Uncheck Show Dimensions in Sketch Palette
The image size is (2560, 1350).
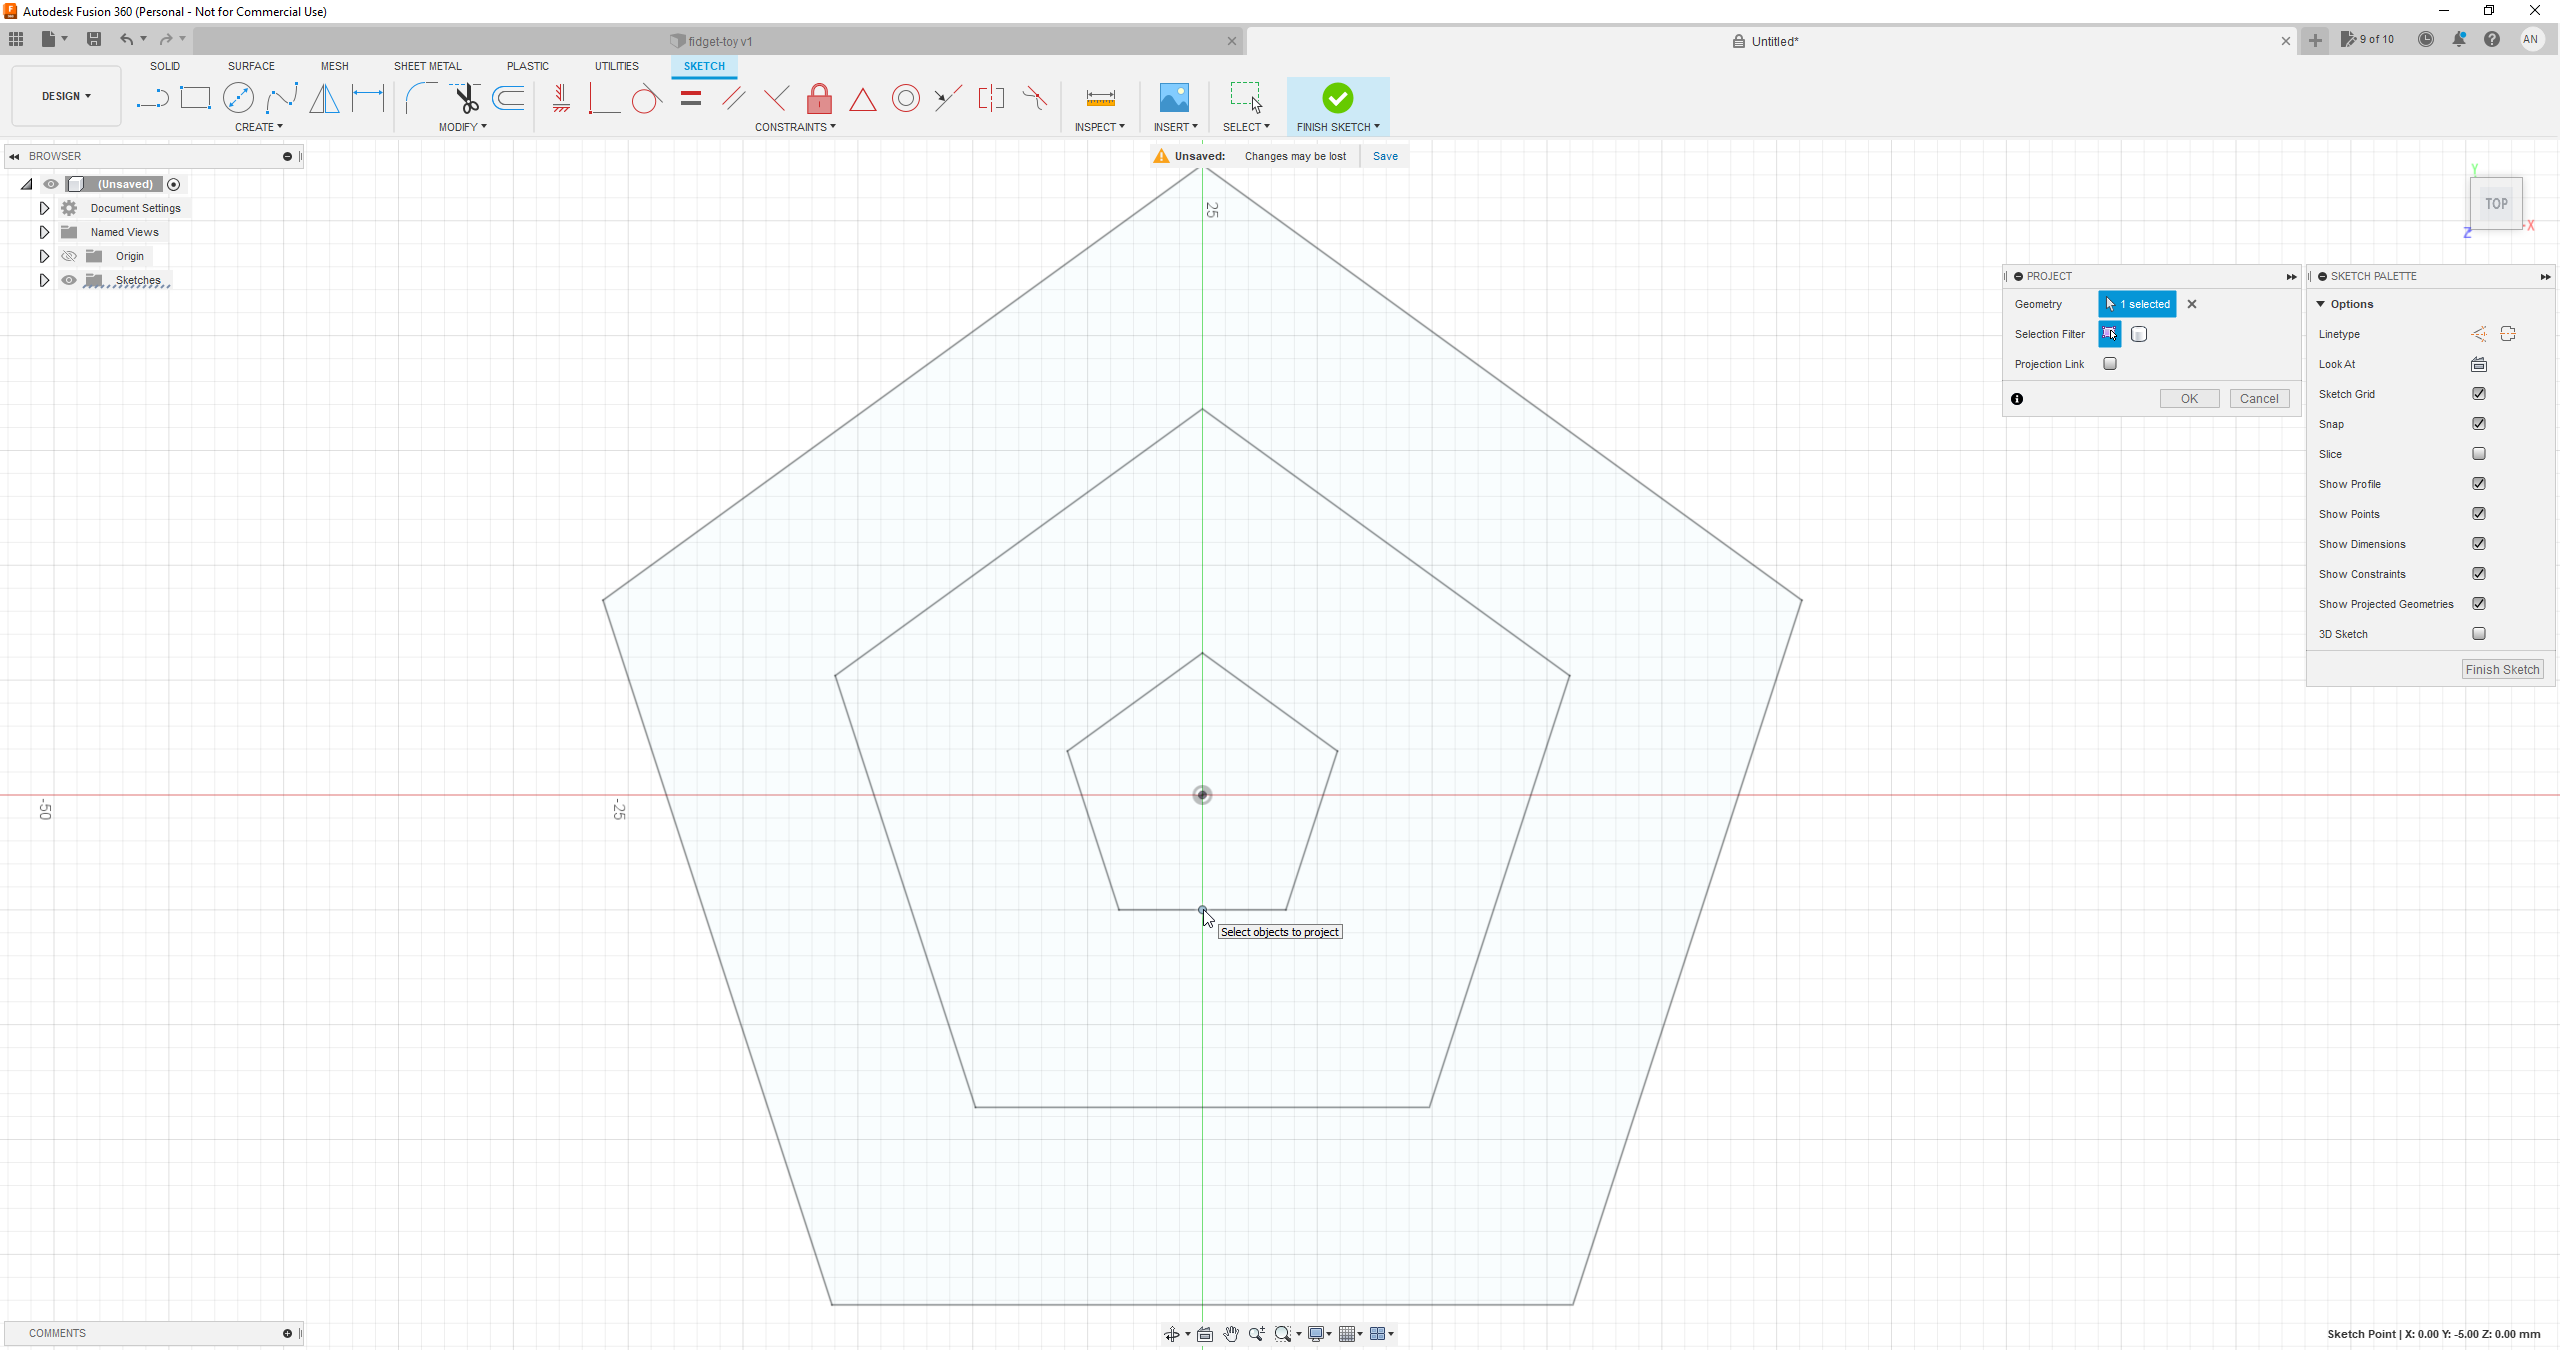coord(2479,543)
